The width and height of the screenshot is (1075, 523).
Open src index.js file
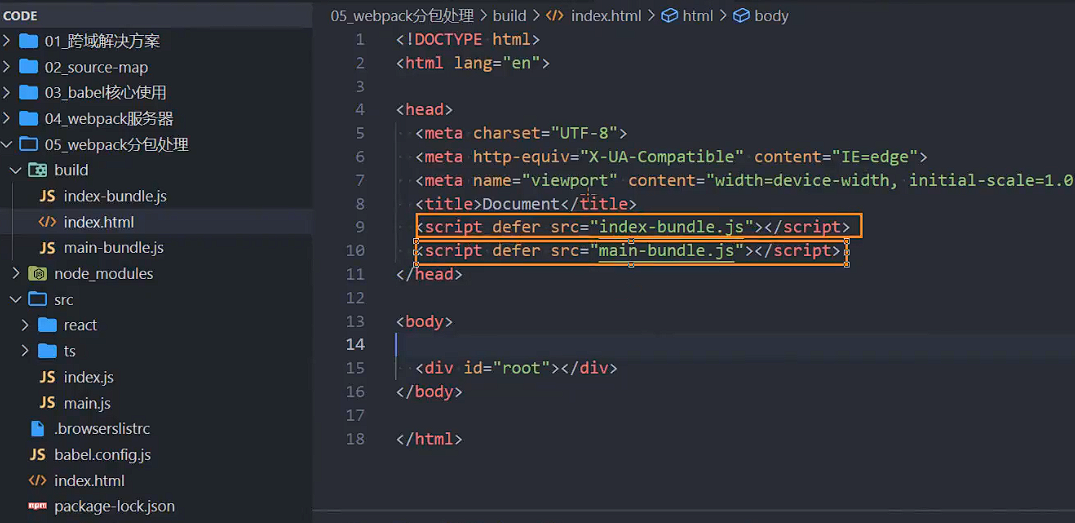88,377
